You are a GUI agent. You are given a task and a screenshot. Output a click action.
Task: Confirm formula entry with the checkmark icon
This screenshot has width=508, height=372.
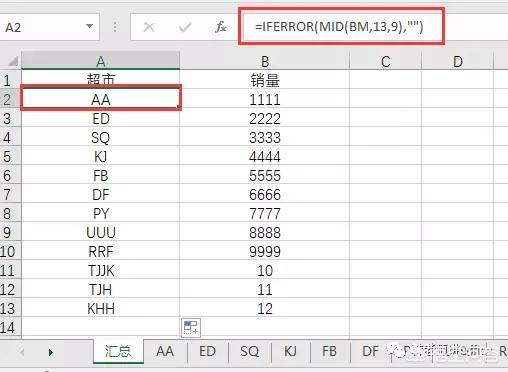[x=185, y=27]
